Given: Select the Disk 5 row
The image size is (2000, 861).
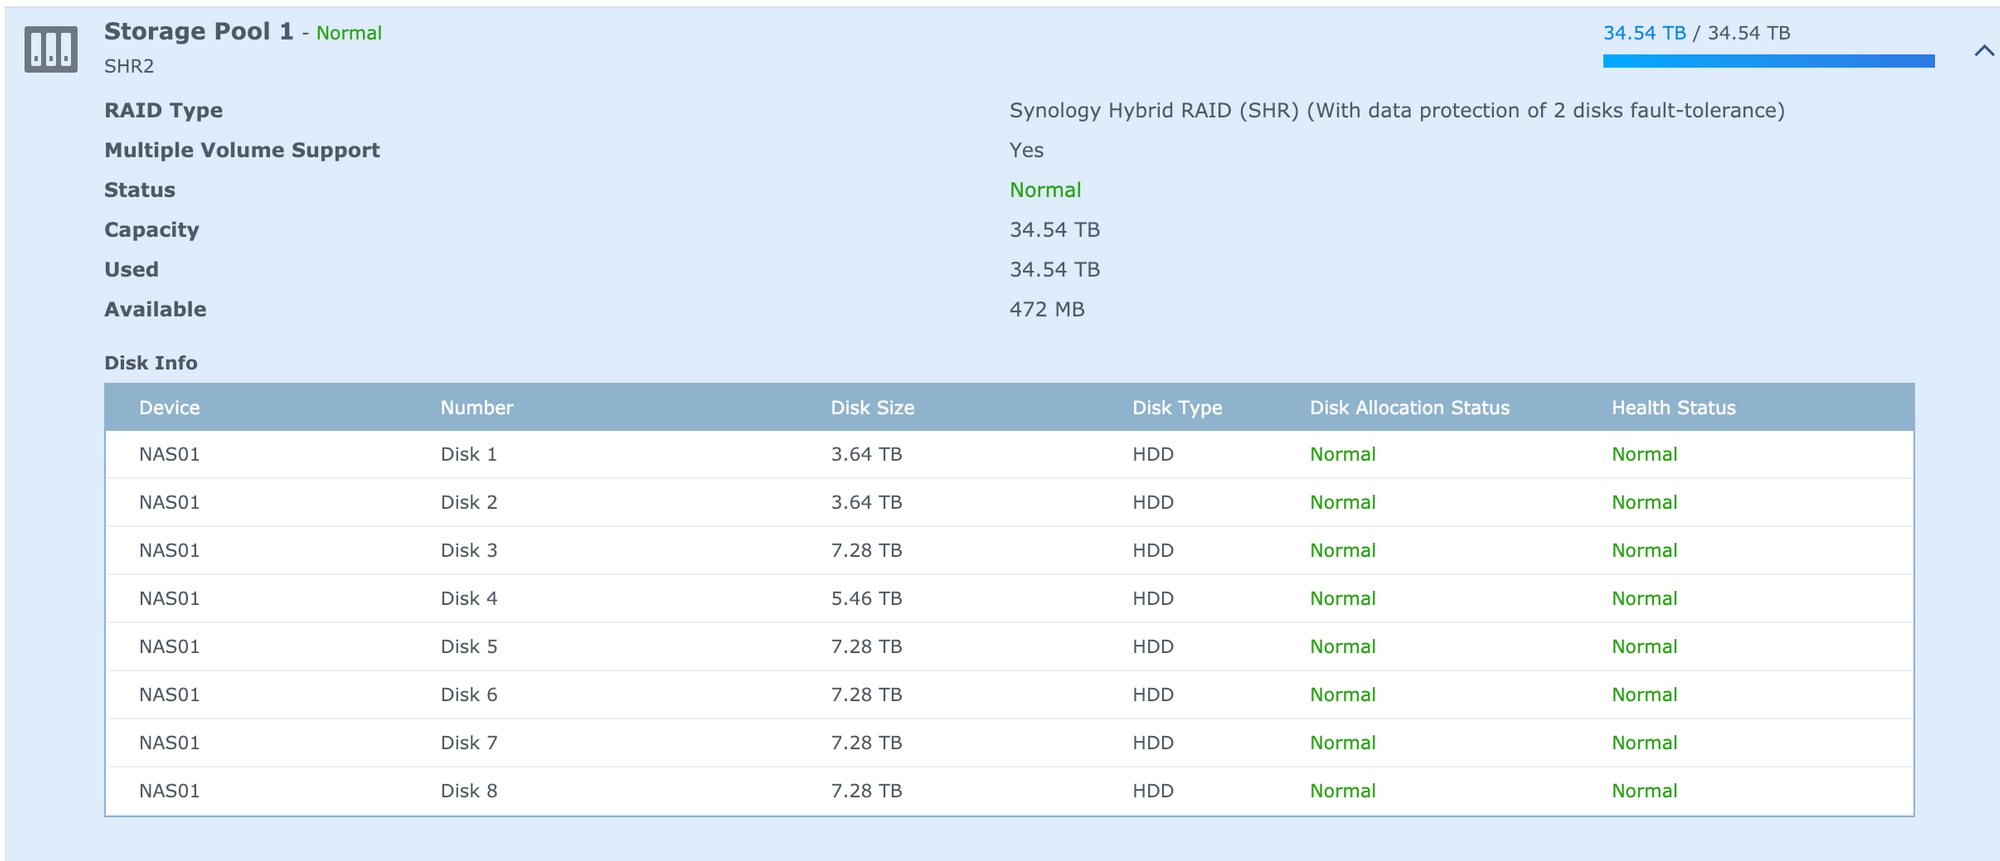Looking at the screenshot, I should pos(1009,647).
